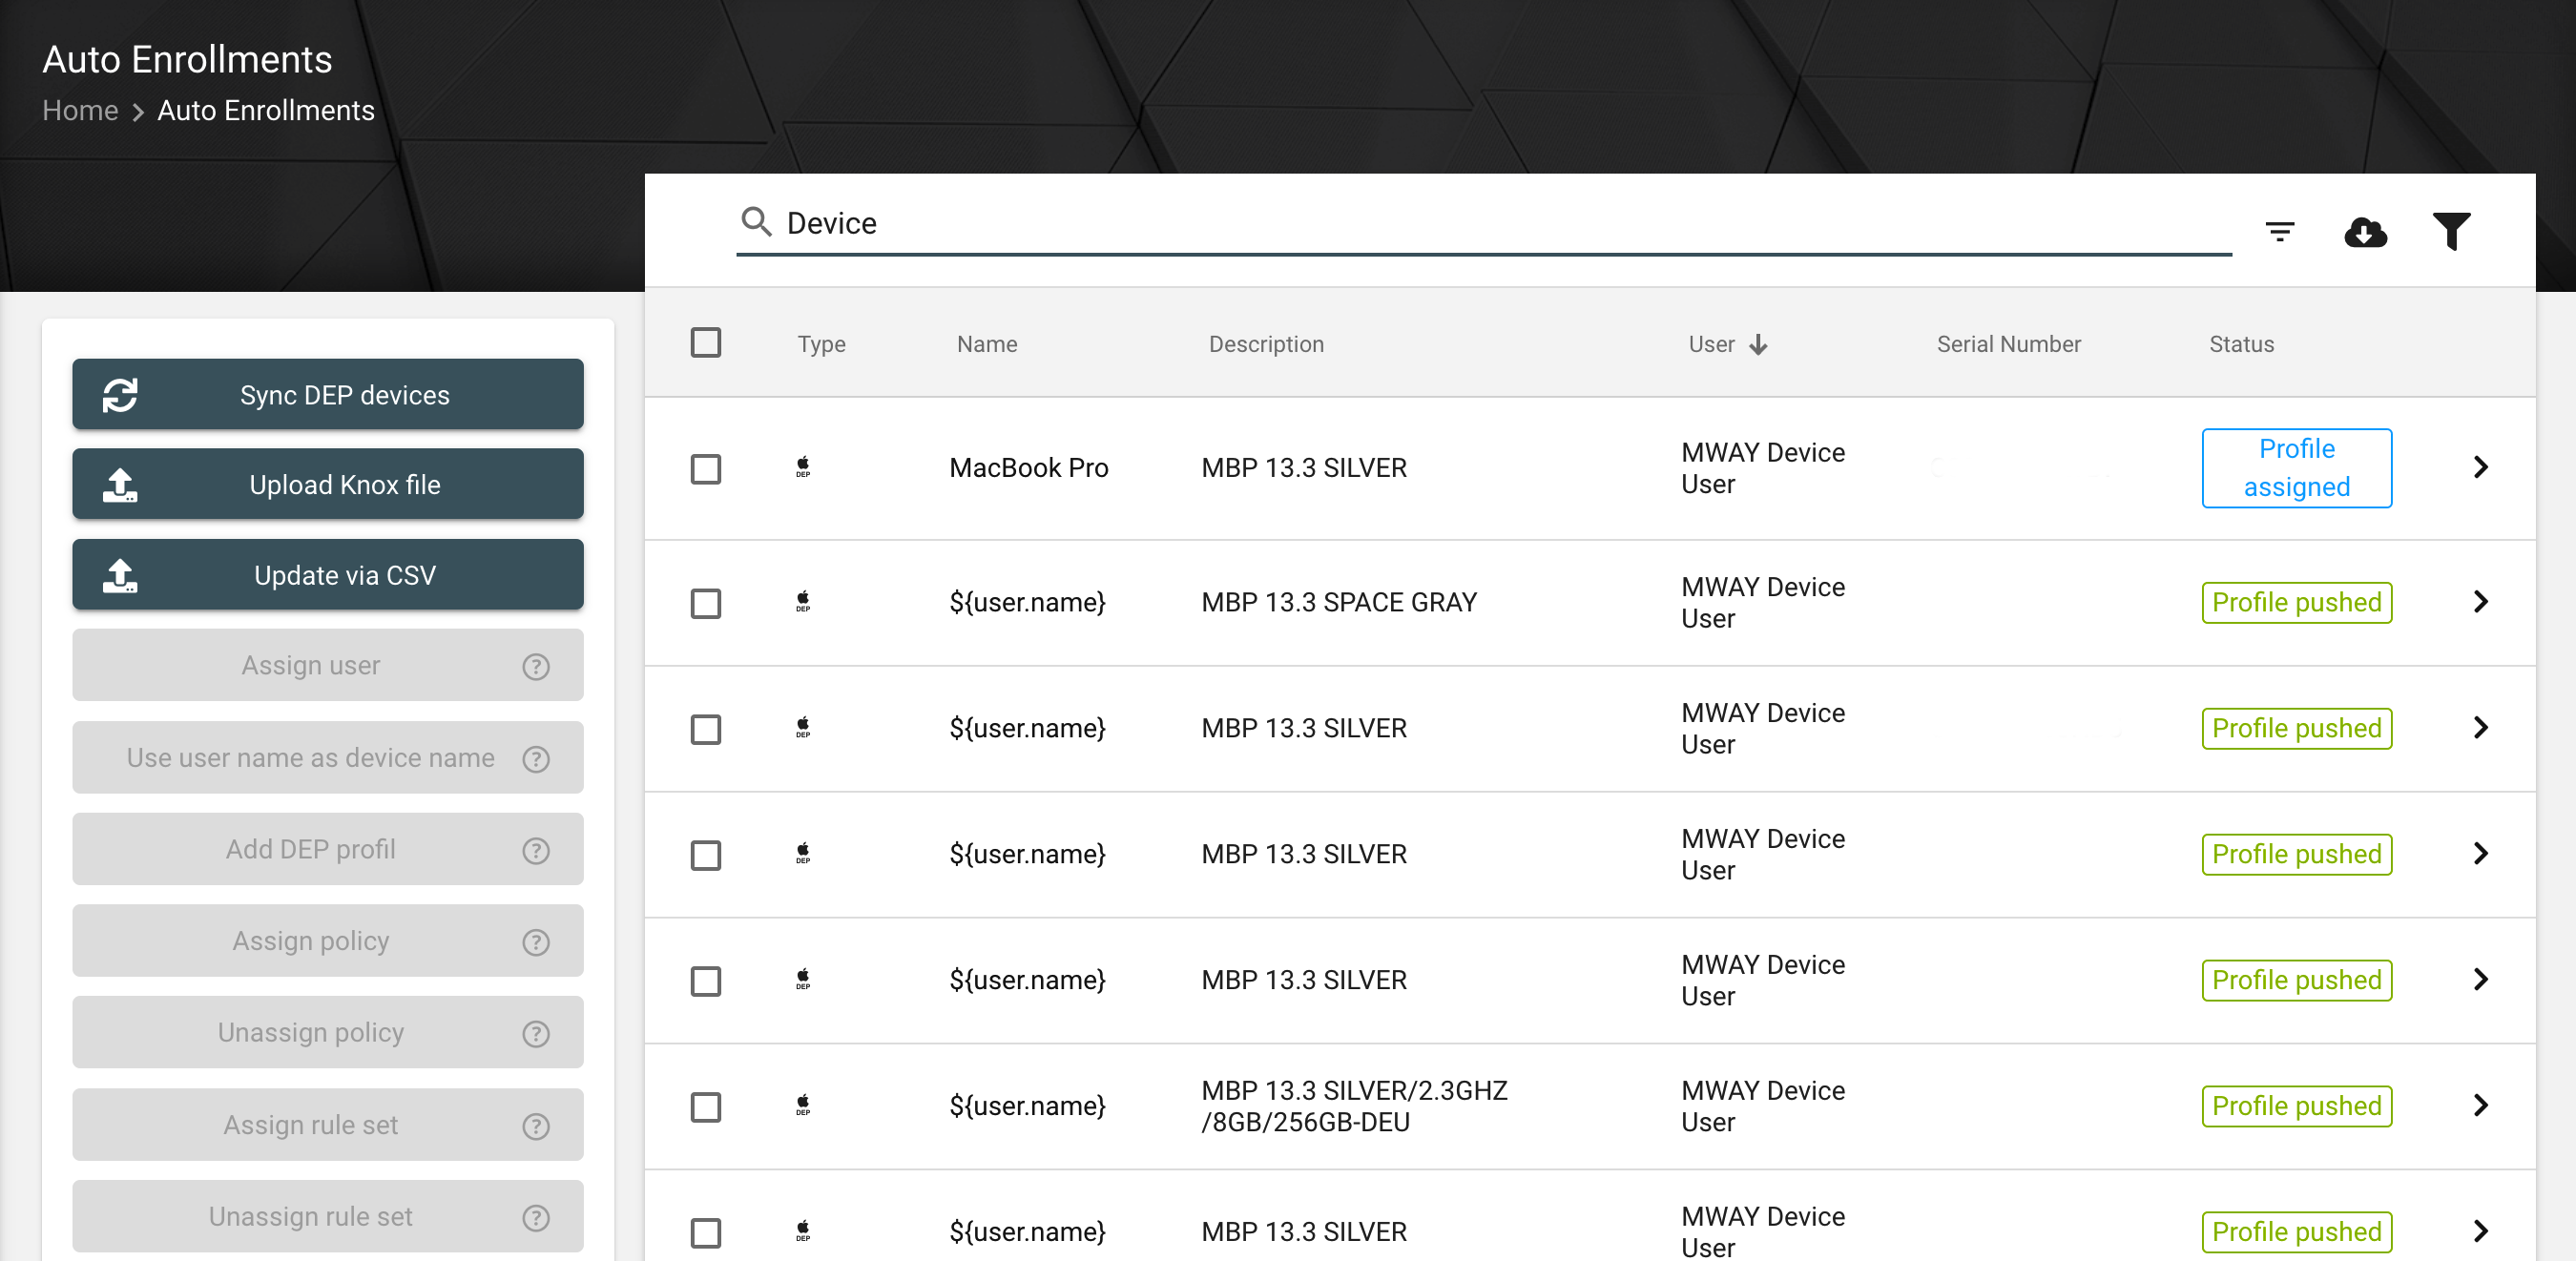Expand the MBP 13.3 SPACE GRAY row chevron

coord(2480,602)
